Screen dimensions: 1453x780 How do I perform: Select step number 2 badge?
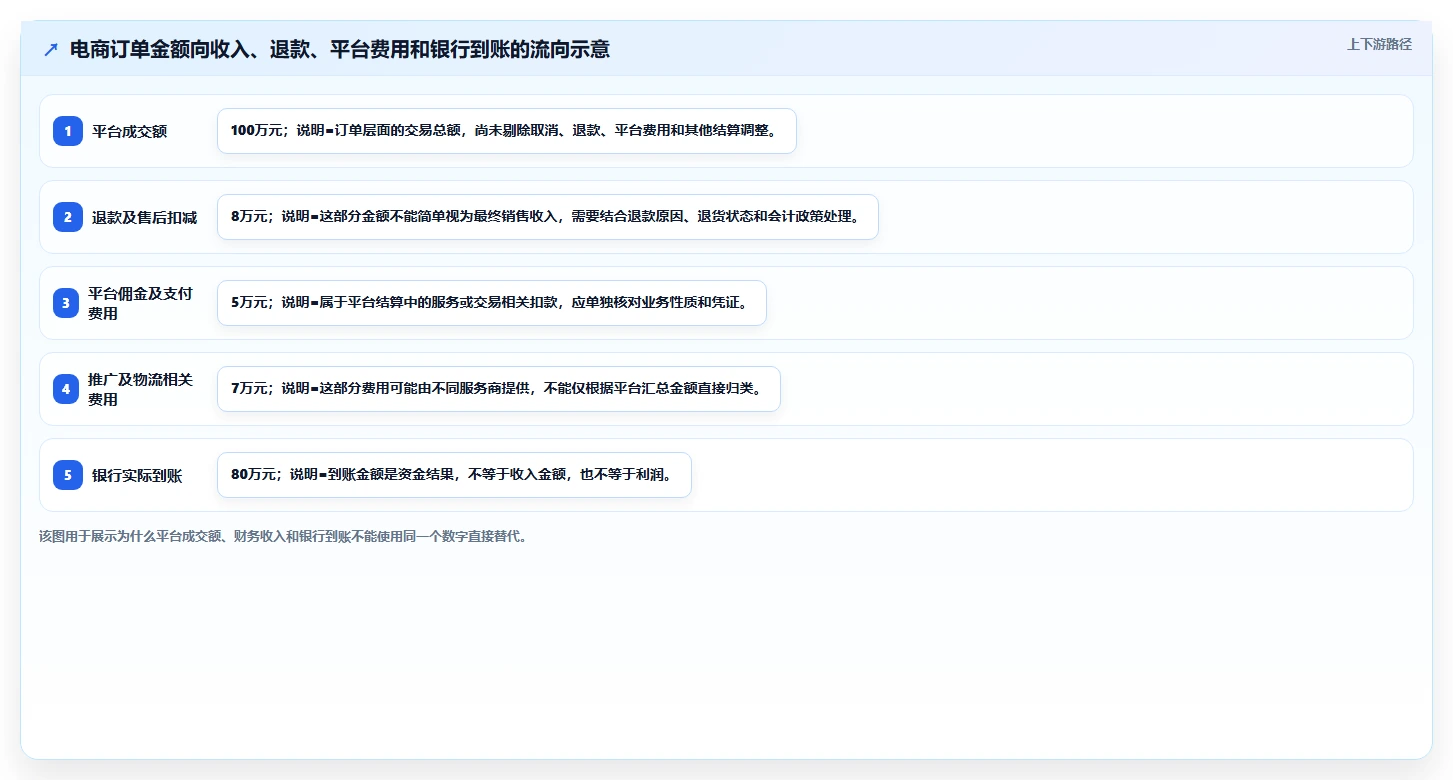tap(68, 217)
